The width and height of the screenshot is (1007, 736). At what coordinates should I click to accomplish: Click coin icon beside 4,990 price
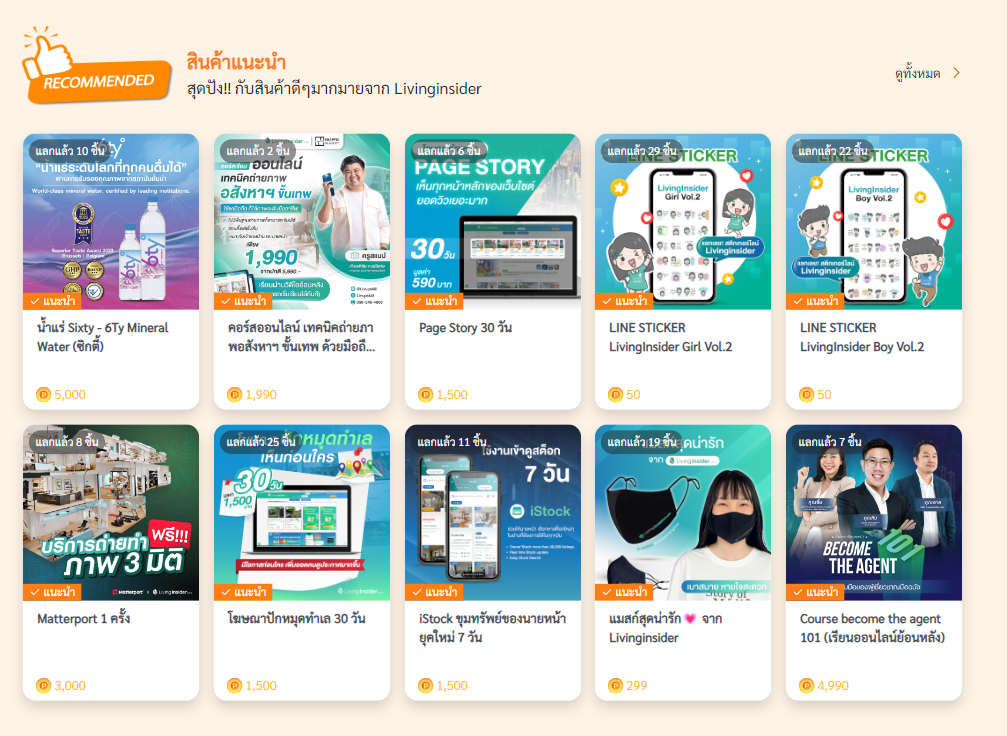point(806,685)
